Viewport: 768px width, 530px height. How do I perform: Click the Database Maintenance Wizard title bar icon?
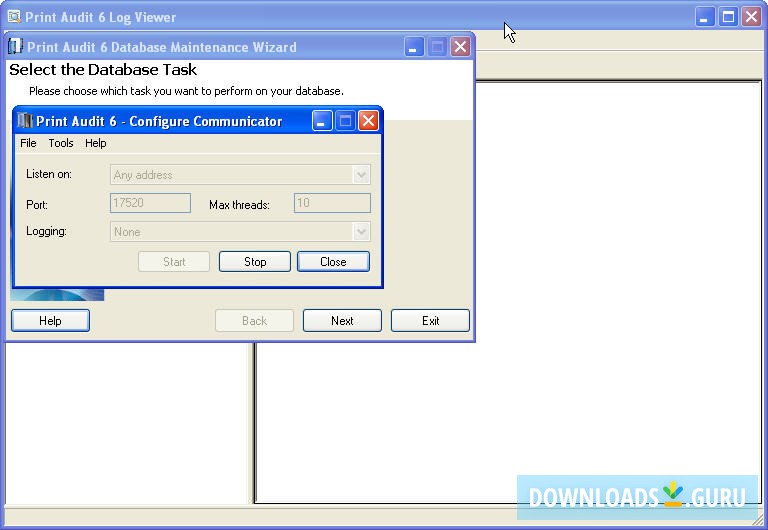point(16,47)
